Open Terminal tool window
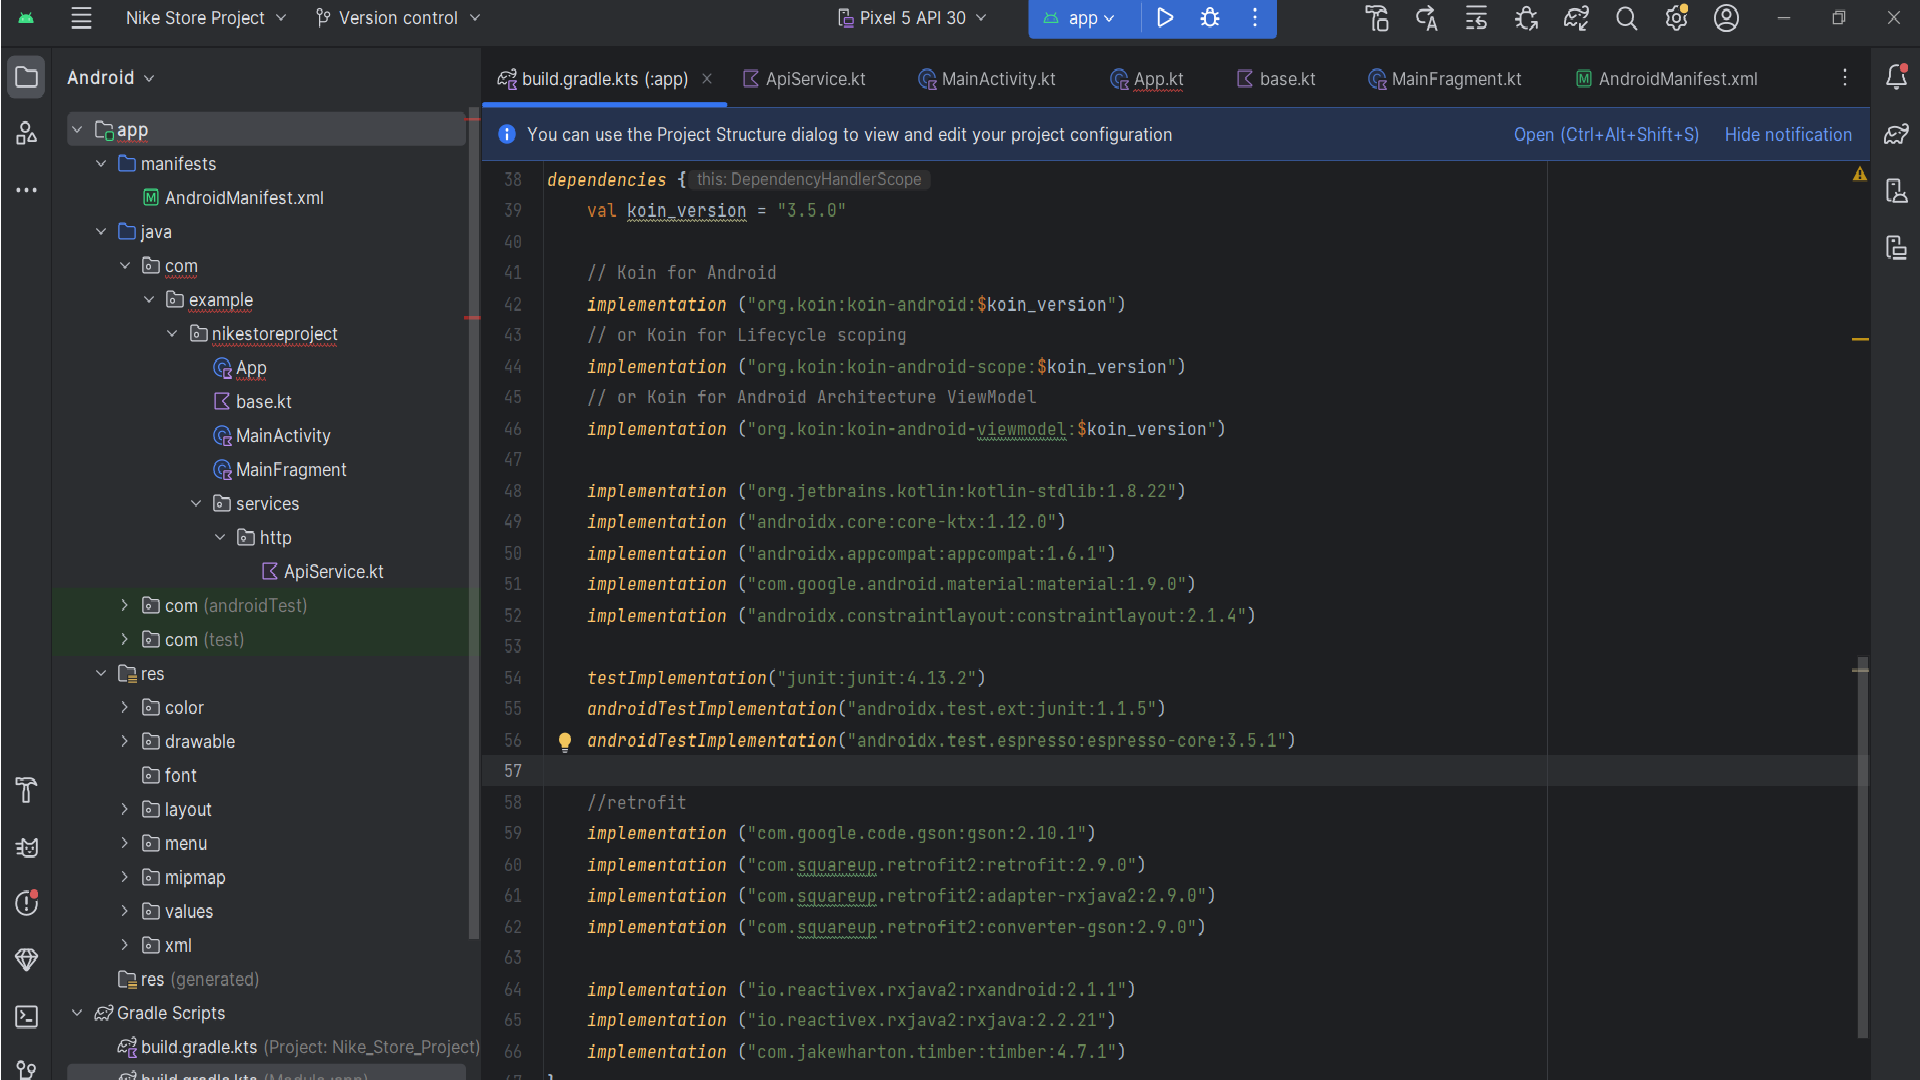 pos(27,1017)
